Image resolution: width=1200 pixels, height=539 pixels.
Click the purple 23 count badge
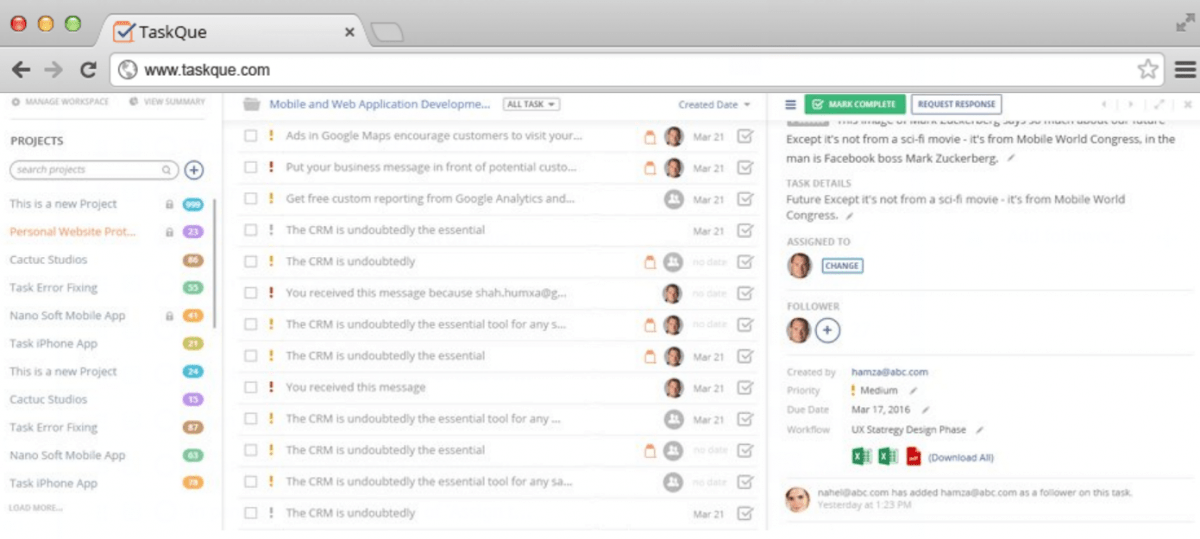click(193, 232)
